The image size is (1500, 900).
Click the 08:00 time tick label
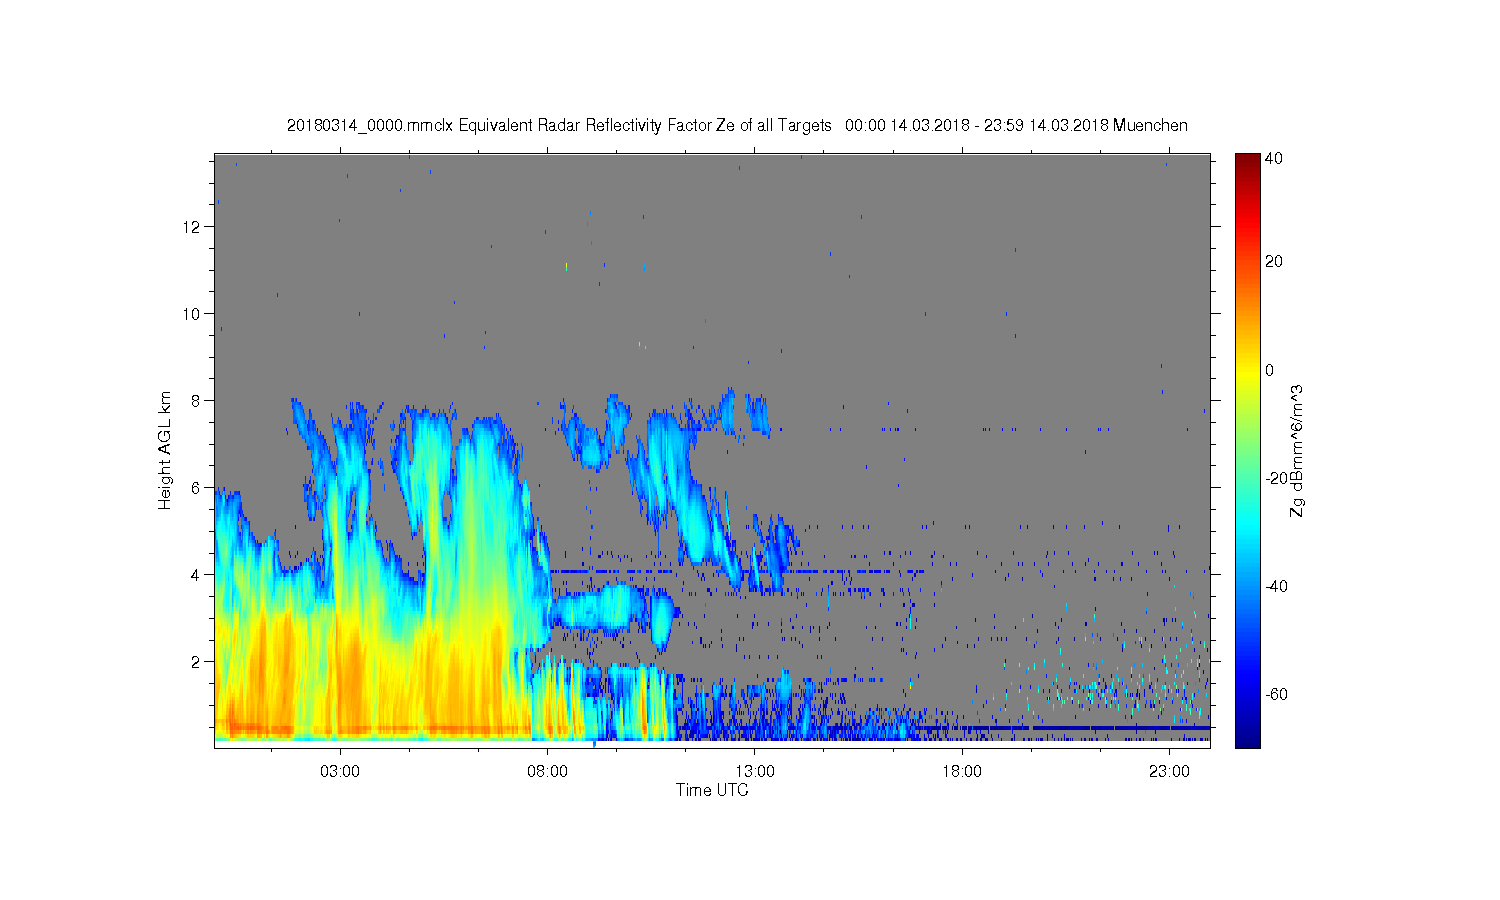pyautogui.click(x=548, y=772)
